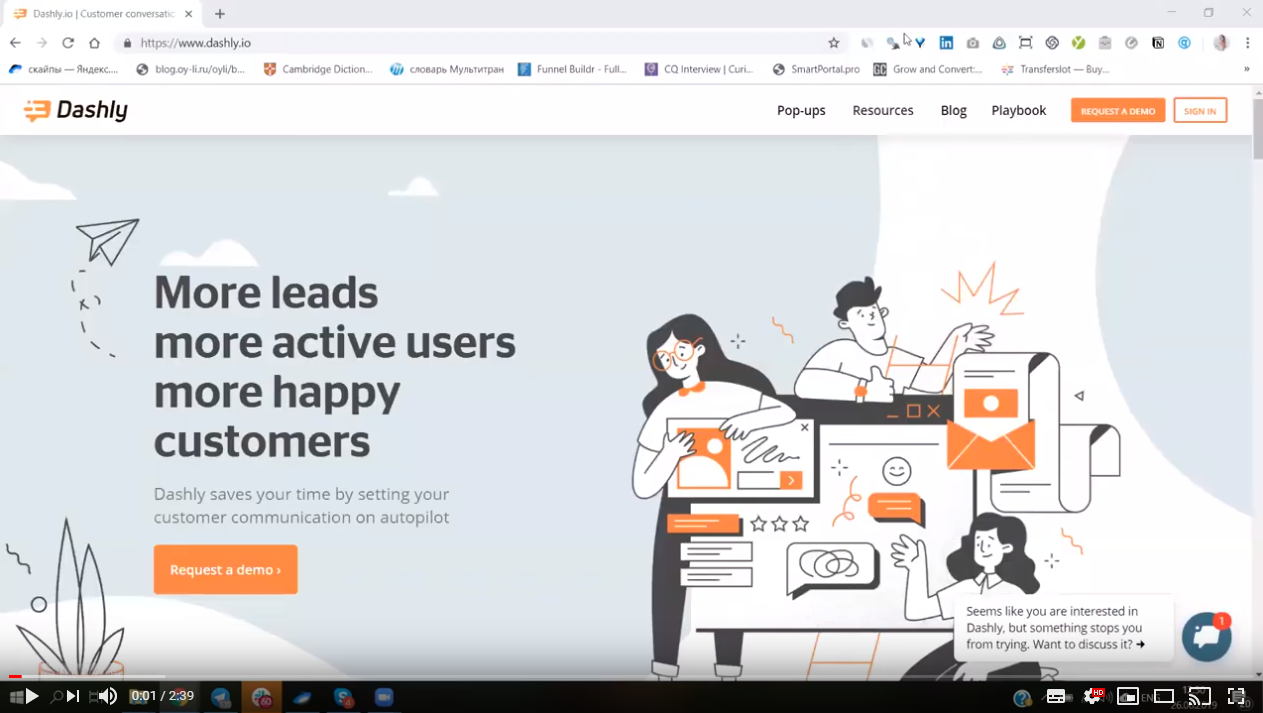Cast the video to a device

tap(1200, 696)
